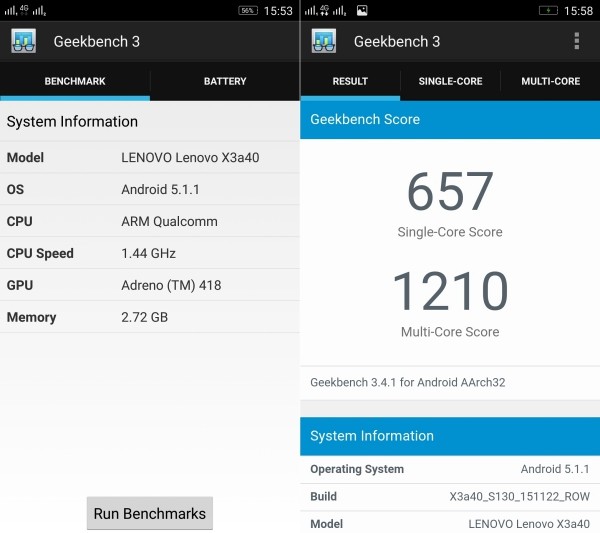Select the Build X3a40_S130_151122_ROW row
The width and height of the screenshot is (600, 533).
[x=450, y=497]
